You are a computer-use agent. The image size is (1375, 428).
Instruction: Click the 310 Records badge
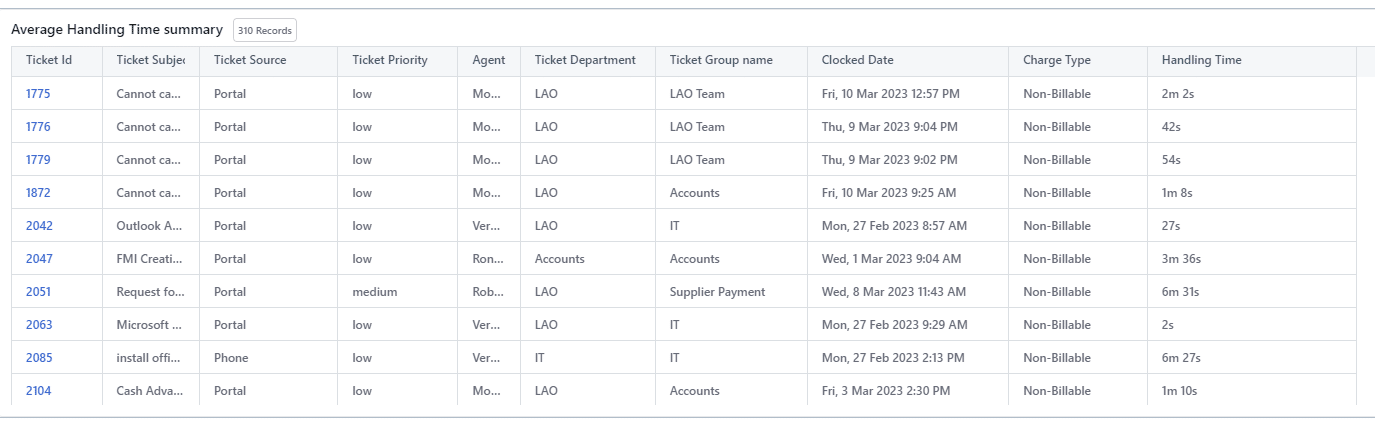(x=265, y=31)
